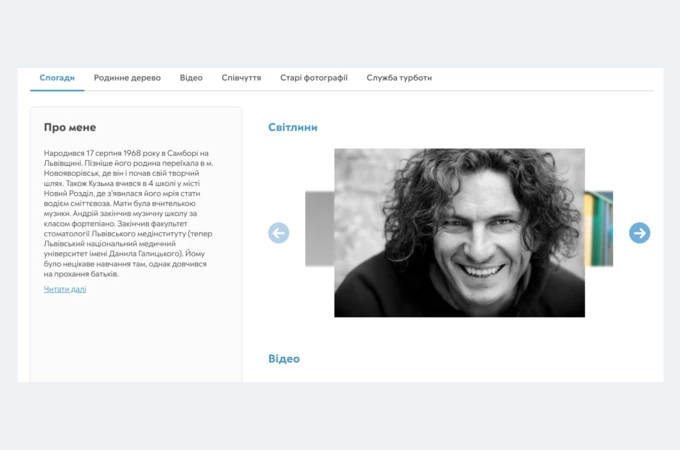Click the blue underline beneath the Спогади tab
Image resolution: width=680 pixels, height=450 pixels.
[x=57, y=90]
